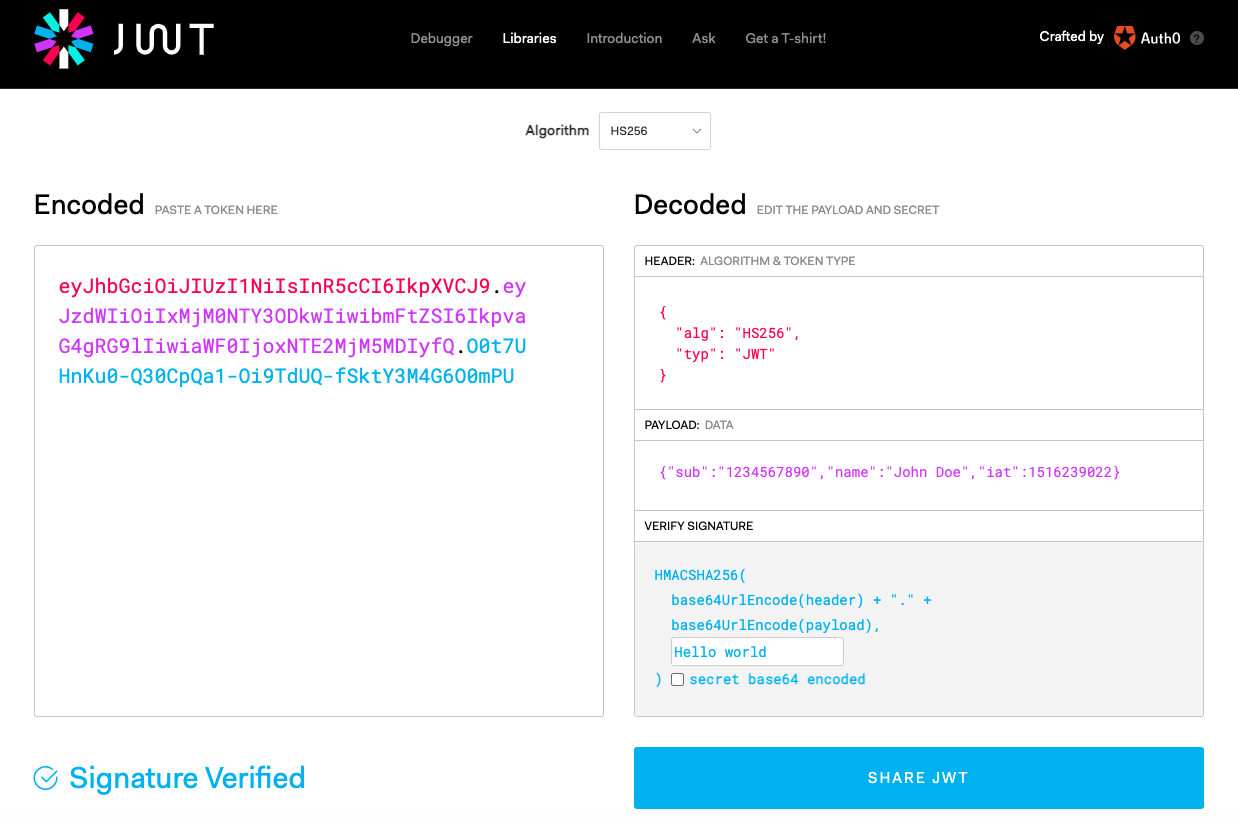The width and height of the screenshot is (1238, 823).
Task: Open the Algorithm HS256 dropdown
Action: pos(654,131)
